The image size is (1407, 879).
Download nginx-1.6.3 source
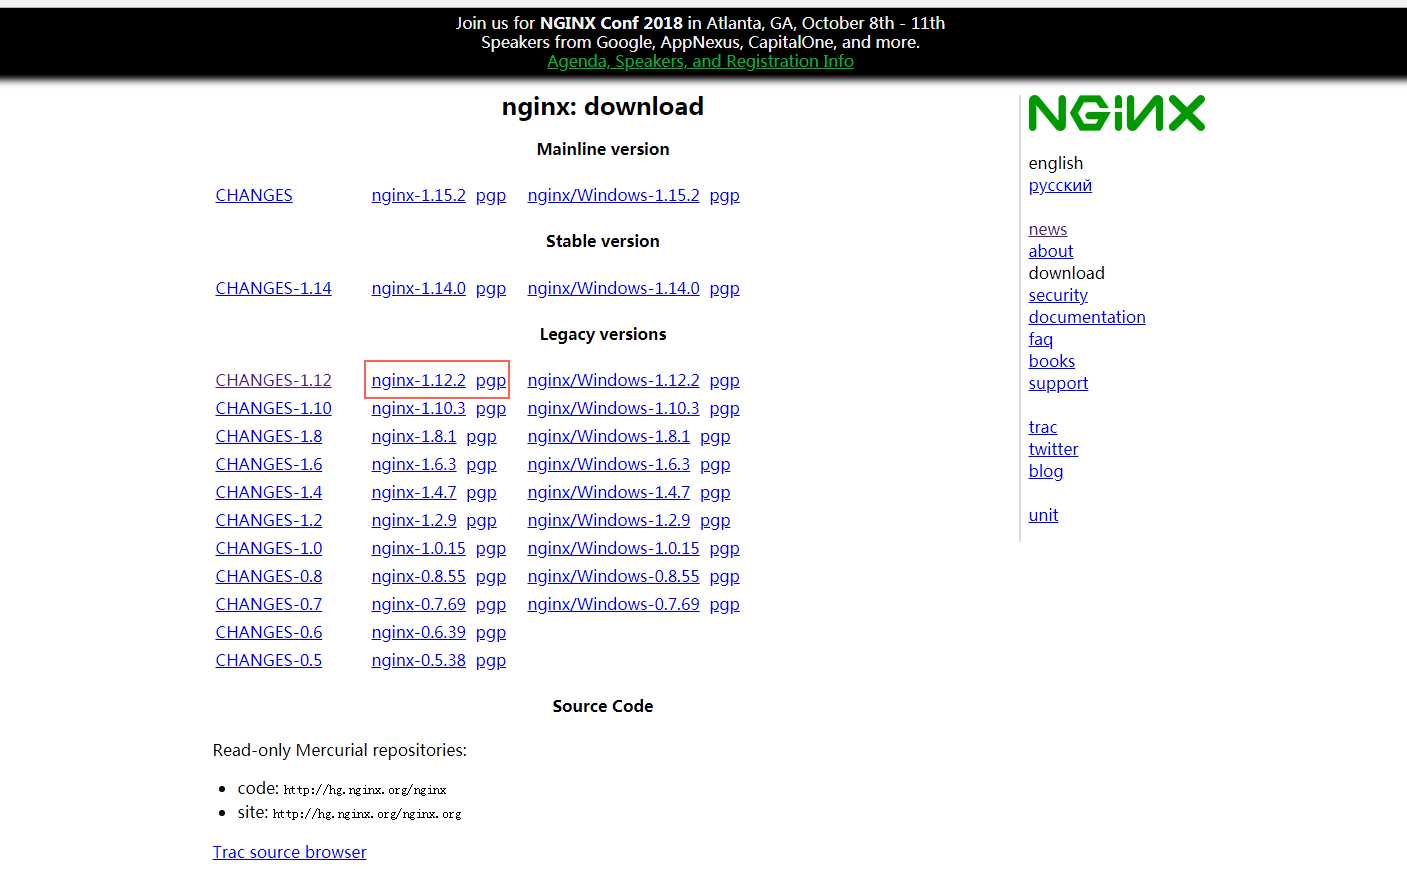point(413,464)
